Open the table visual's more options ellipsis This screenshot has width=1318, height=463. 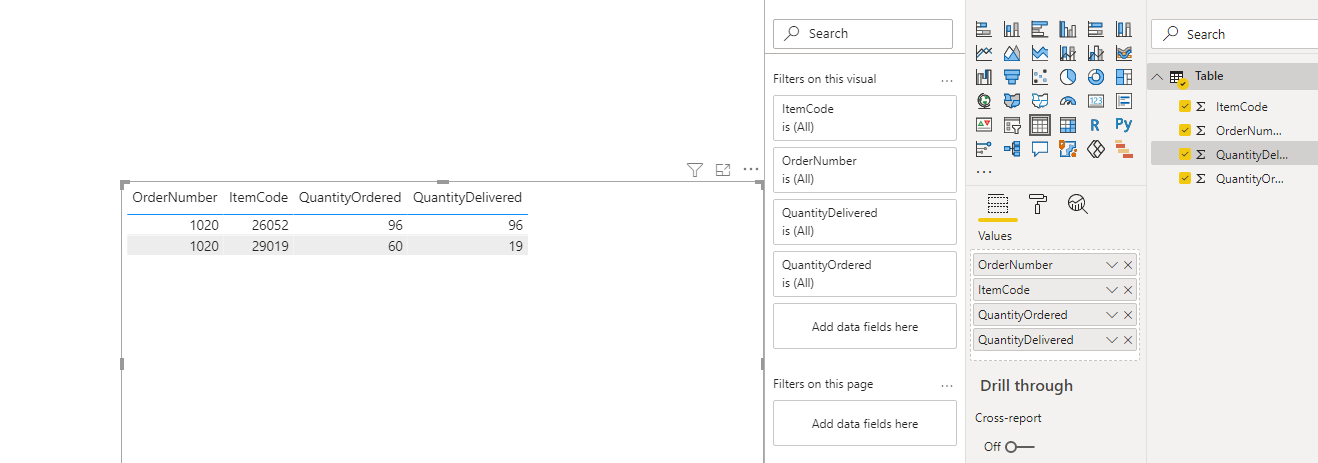click(x=751, y=170)
